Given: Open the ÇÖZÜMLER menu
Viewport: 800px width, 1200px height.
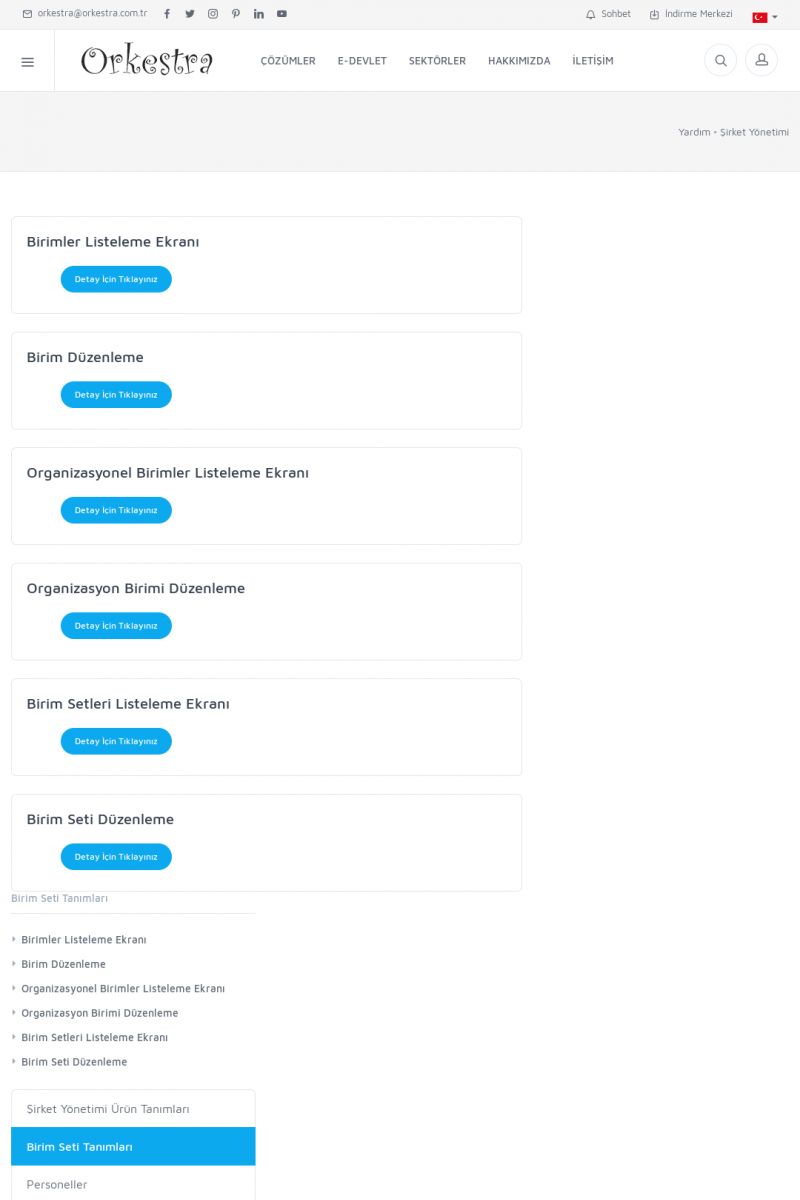Looking at the screenshot, I should point(288,61).
